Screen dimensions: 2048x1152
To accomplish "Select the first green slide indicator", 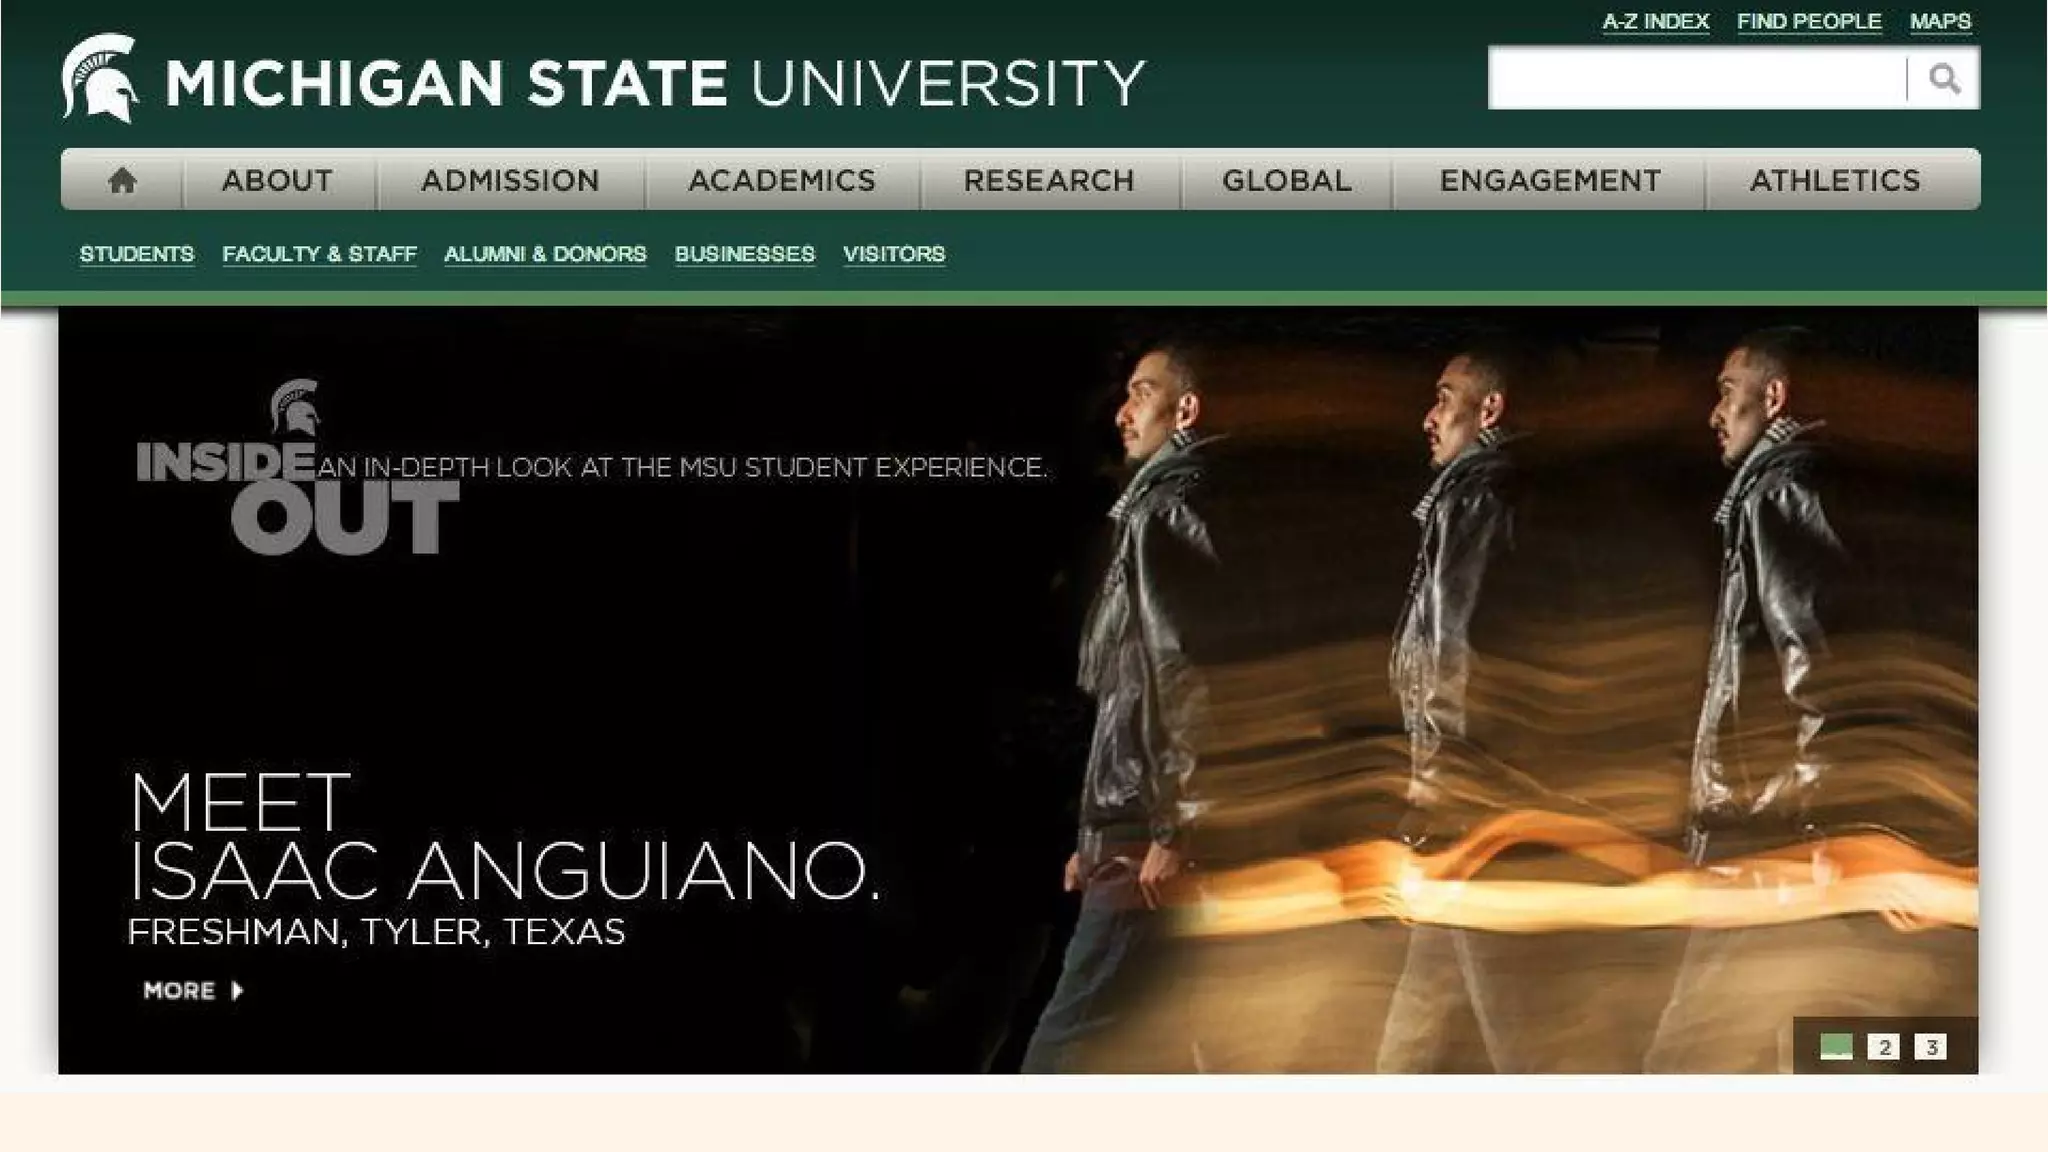I will 1836,1047.
